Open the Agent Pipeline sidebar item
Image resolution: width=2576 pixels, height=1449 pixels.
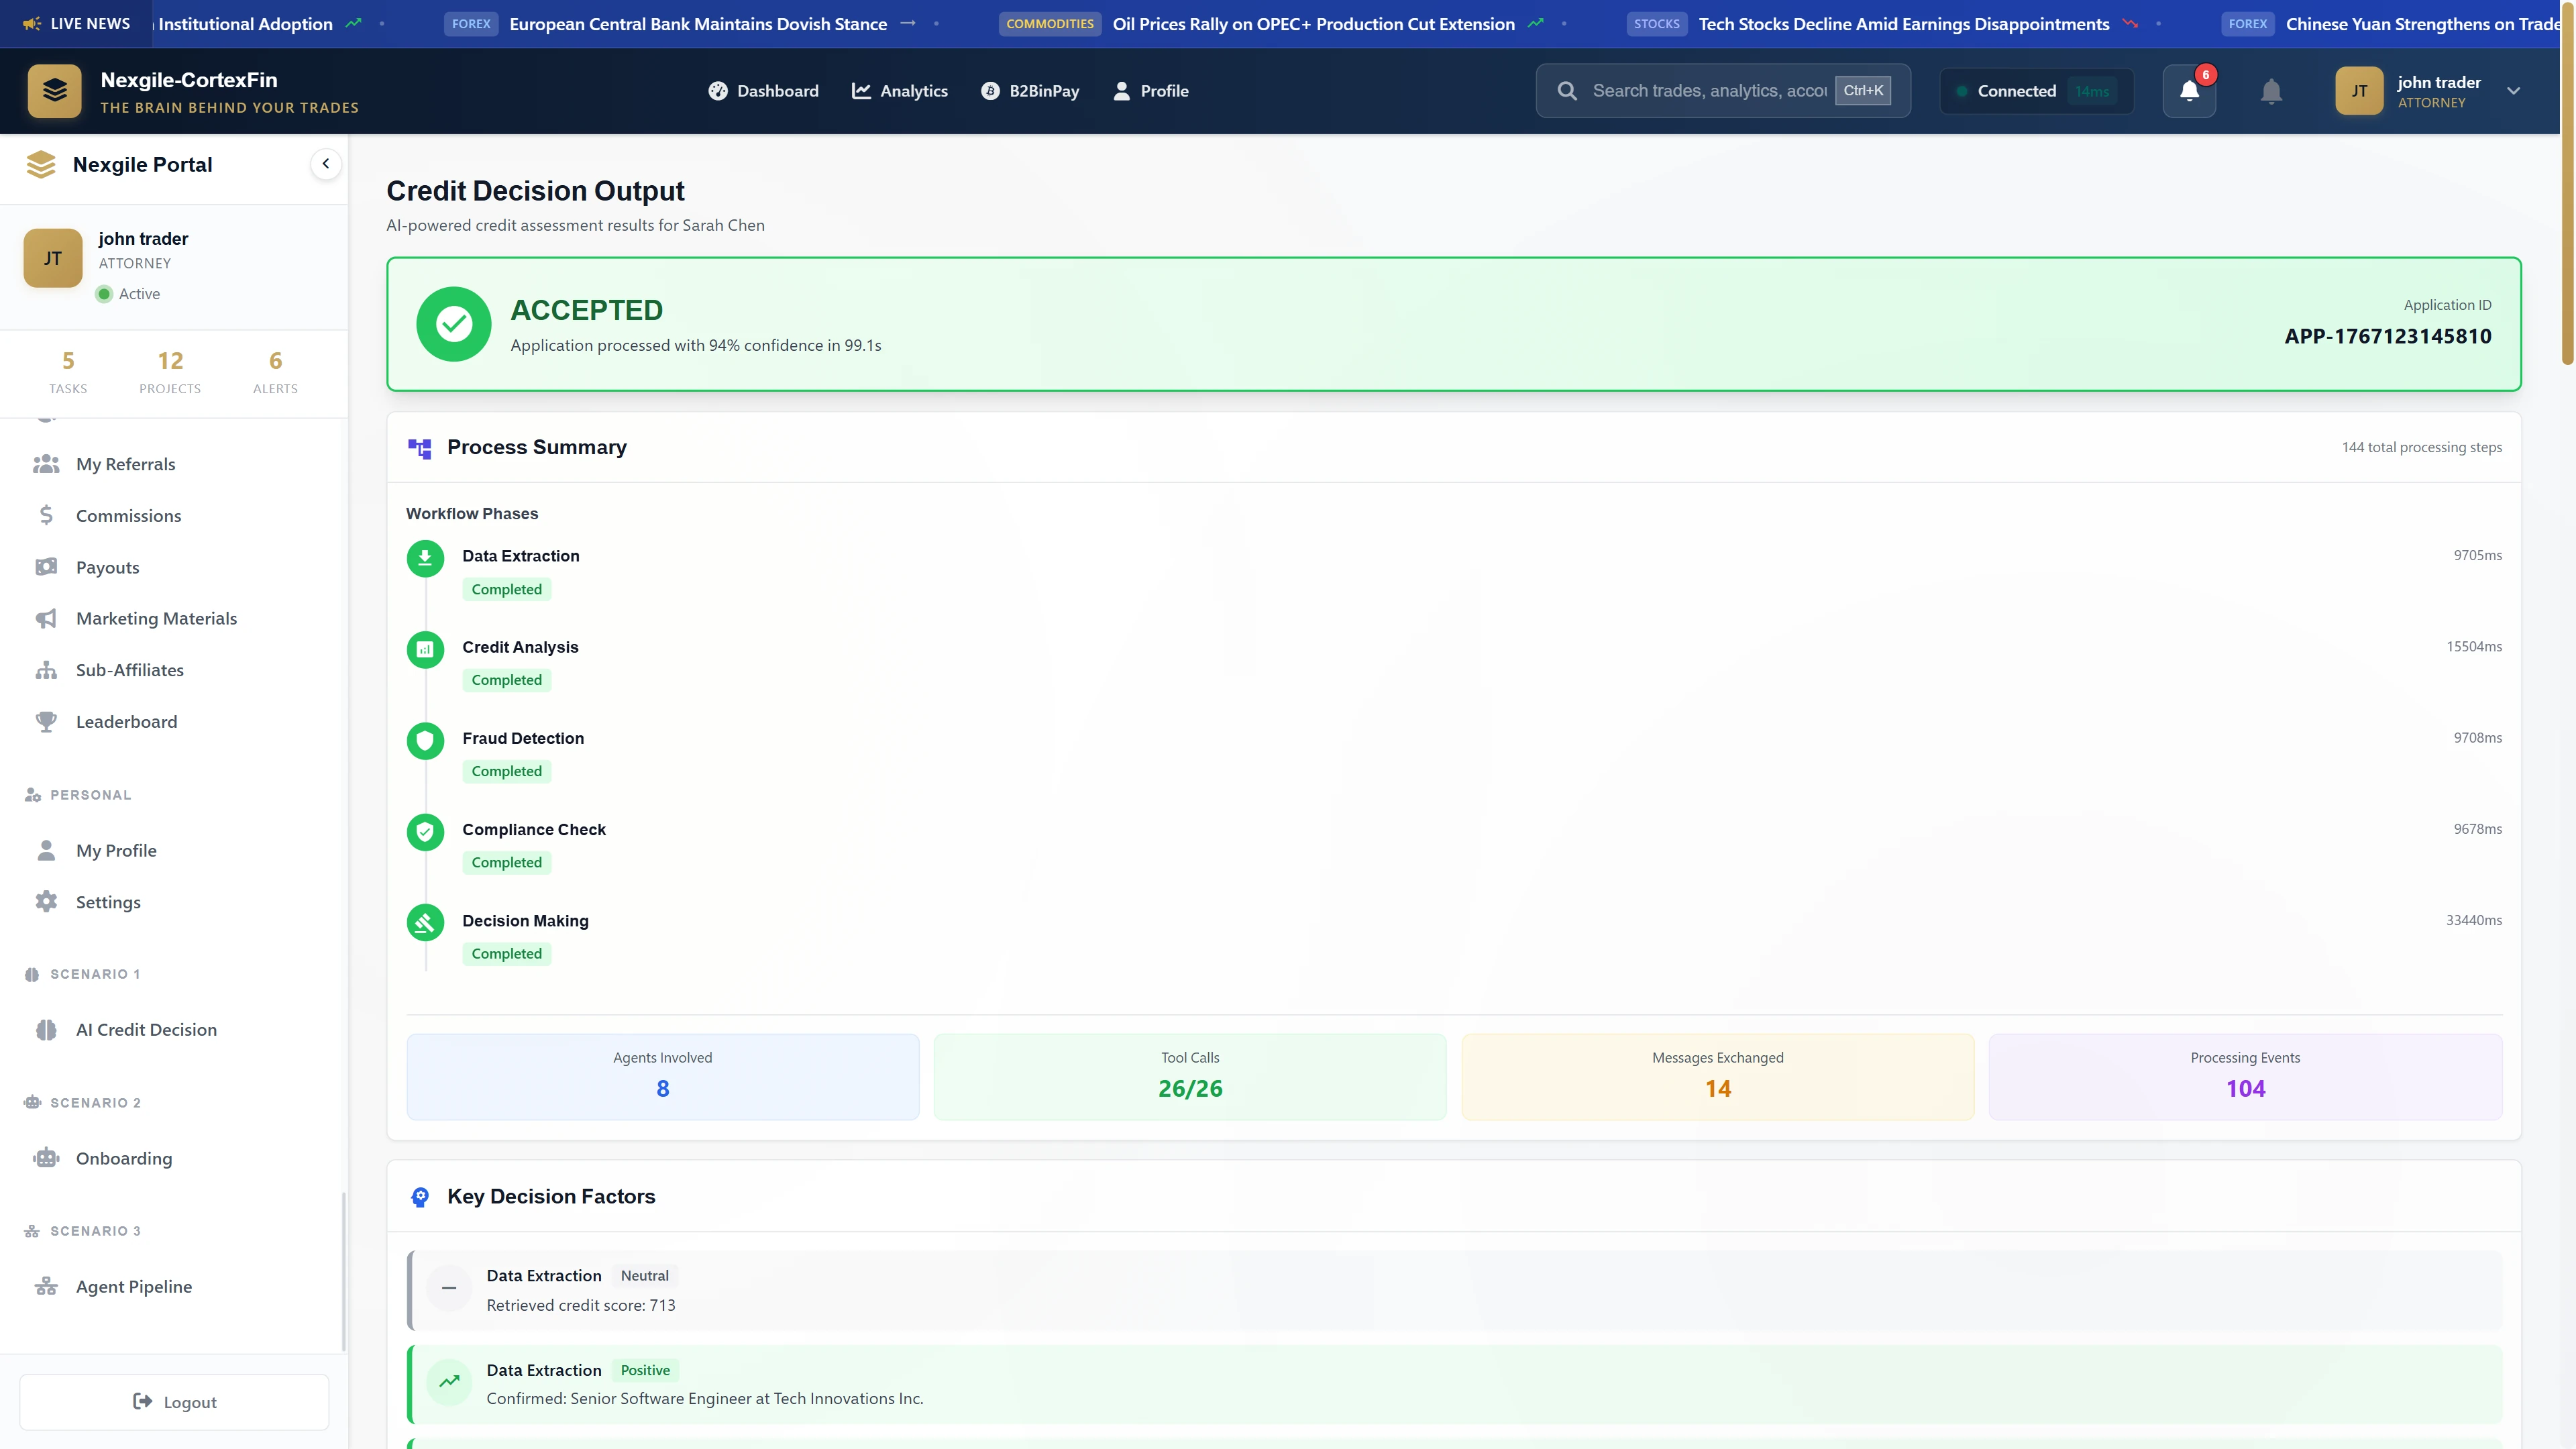tap(134, 1287)
